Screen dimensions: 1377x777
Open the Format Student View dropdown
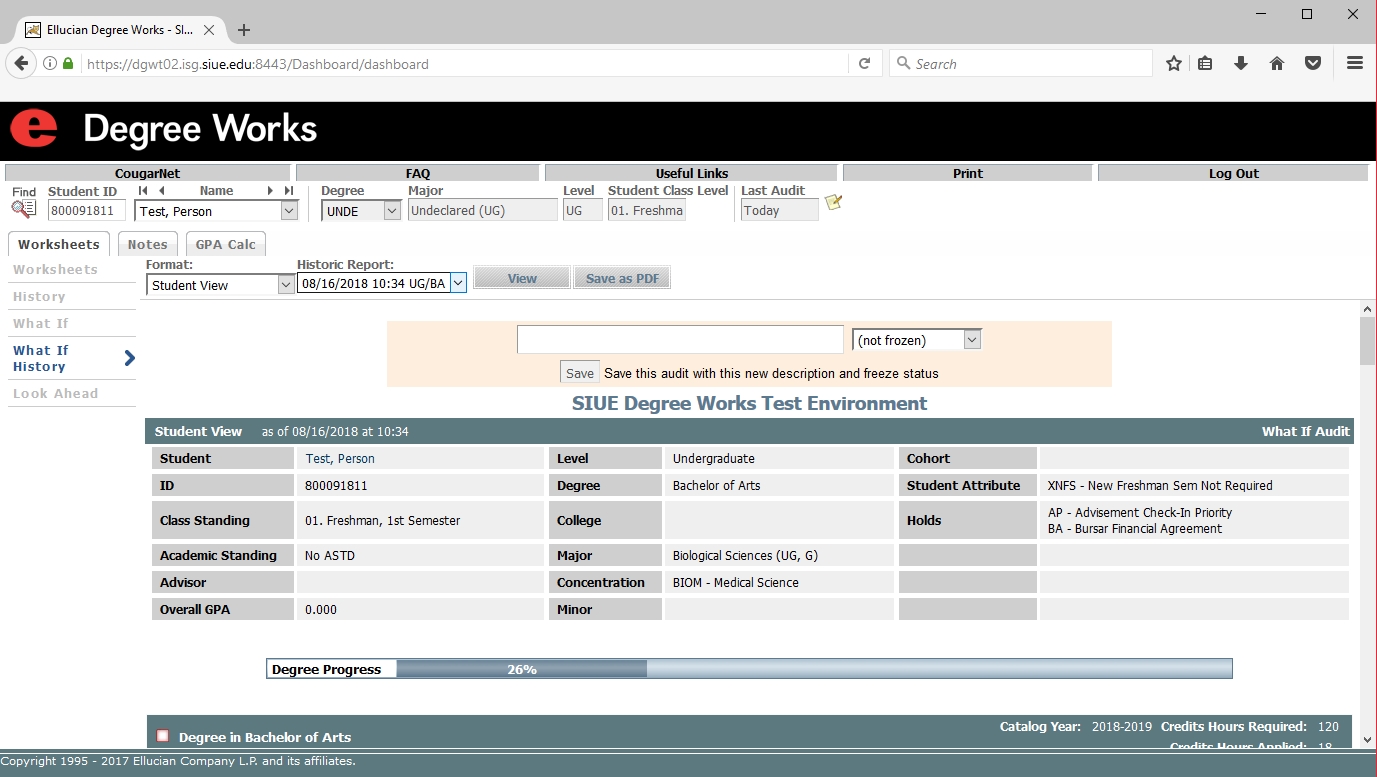[285, 285]
